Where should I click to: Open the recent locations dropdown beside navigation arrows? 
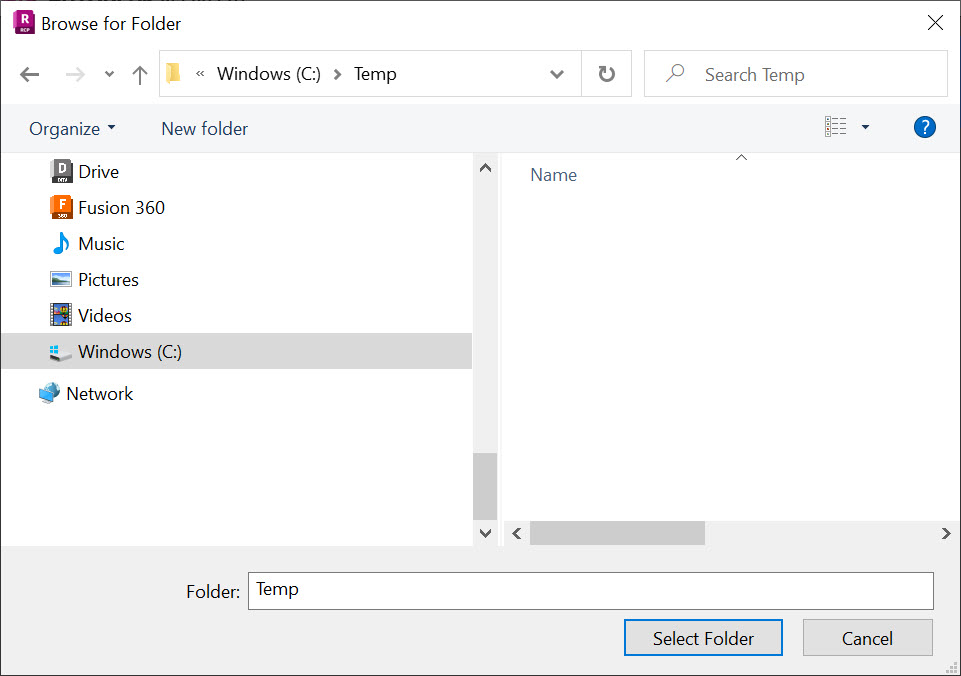click(x=108, y=73)
